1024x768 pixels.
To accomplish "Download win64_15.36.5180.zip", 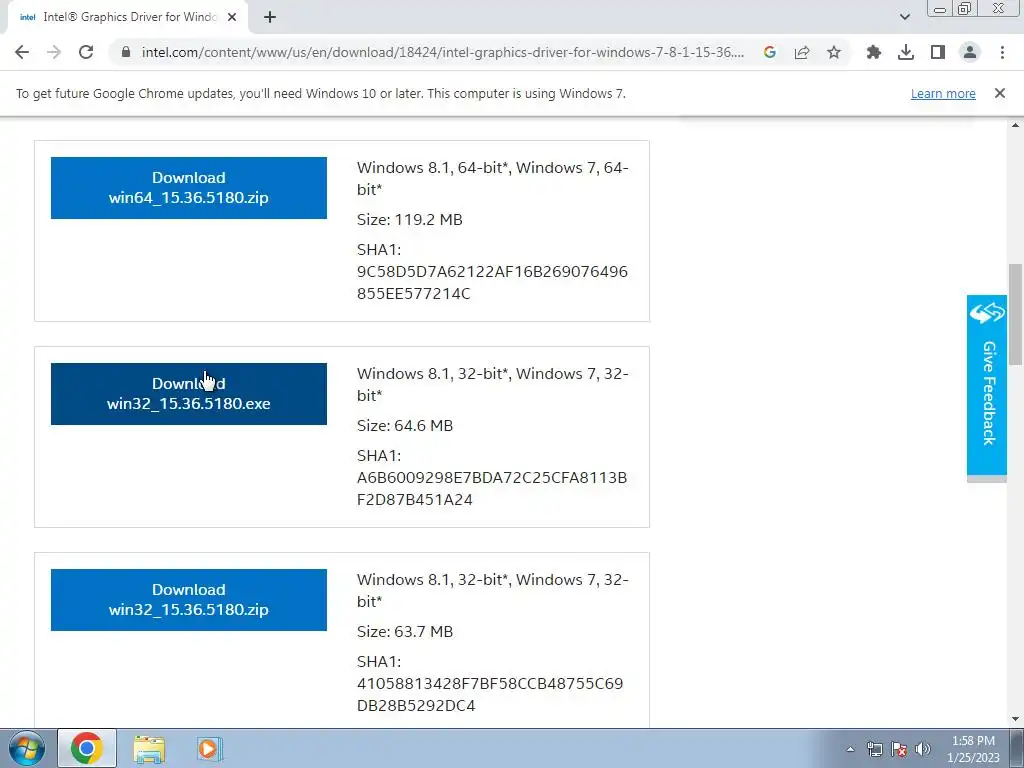I will [189, 187].
